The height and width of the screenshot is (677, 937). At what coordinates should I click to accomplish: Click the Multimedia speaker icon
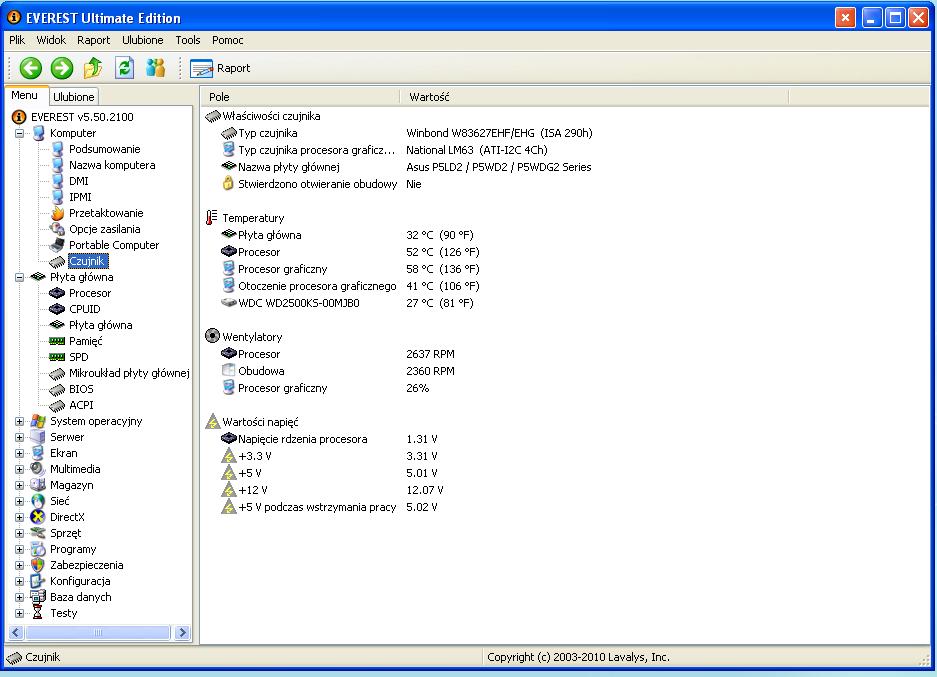(38, 469)
